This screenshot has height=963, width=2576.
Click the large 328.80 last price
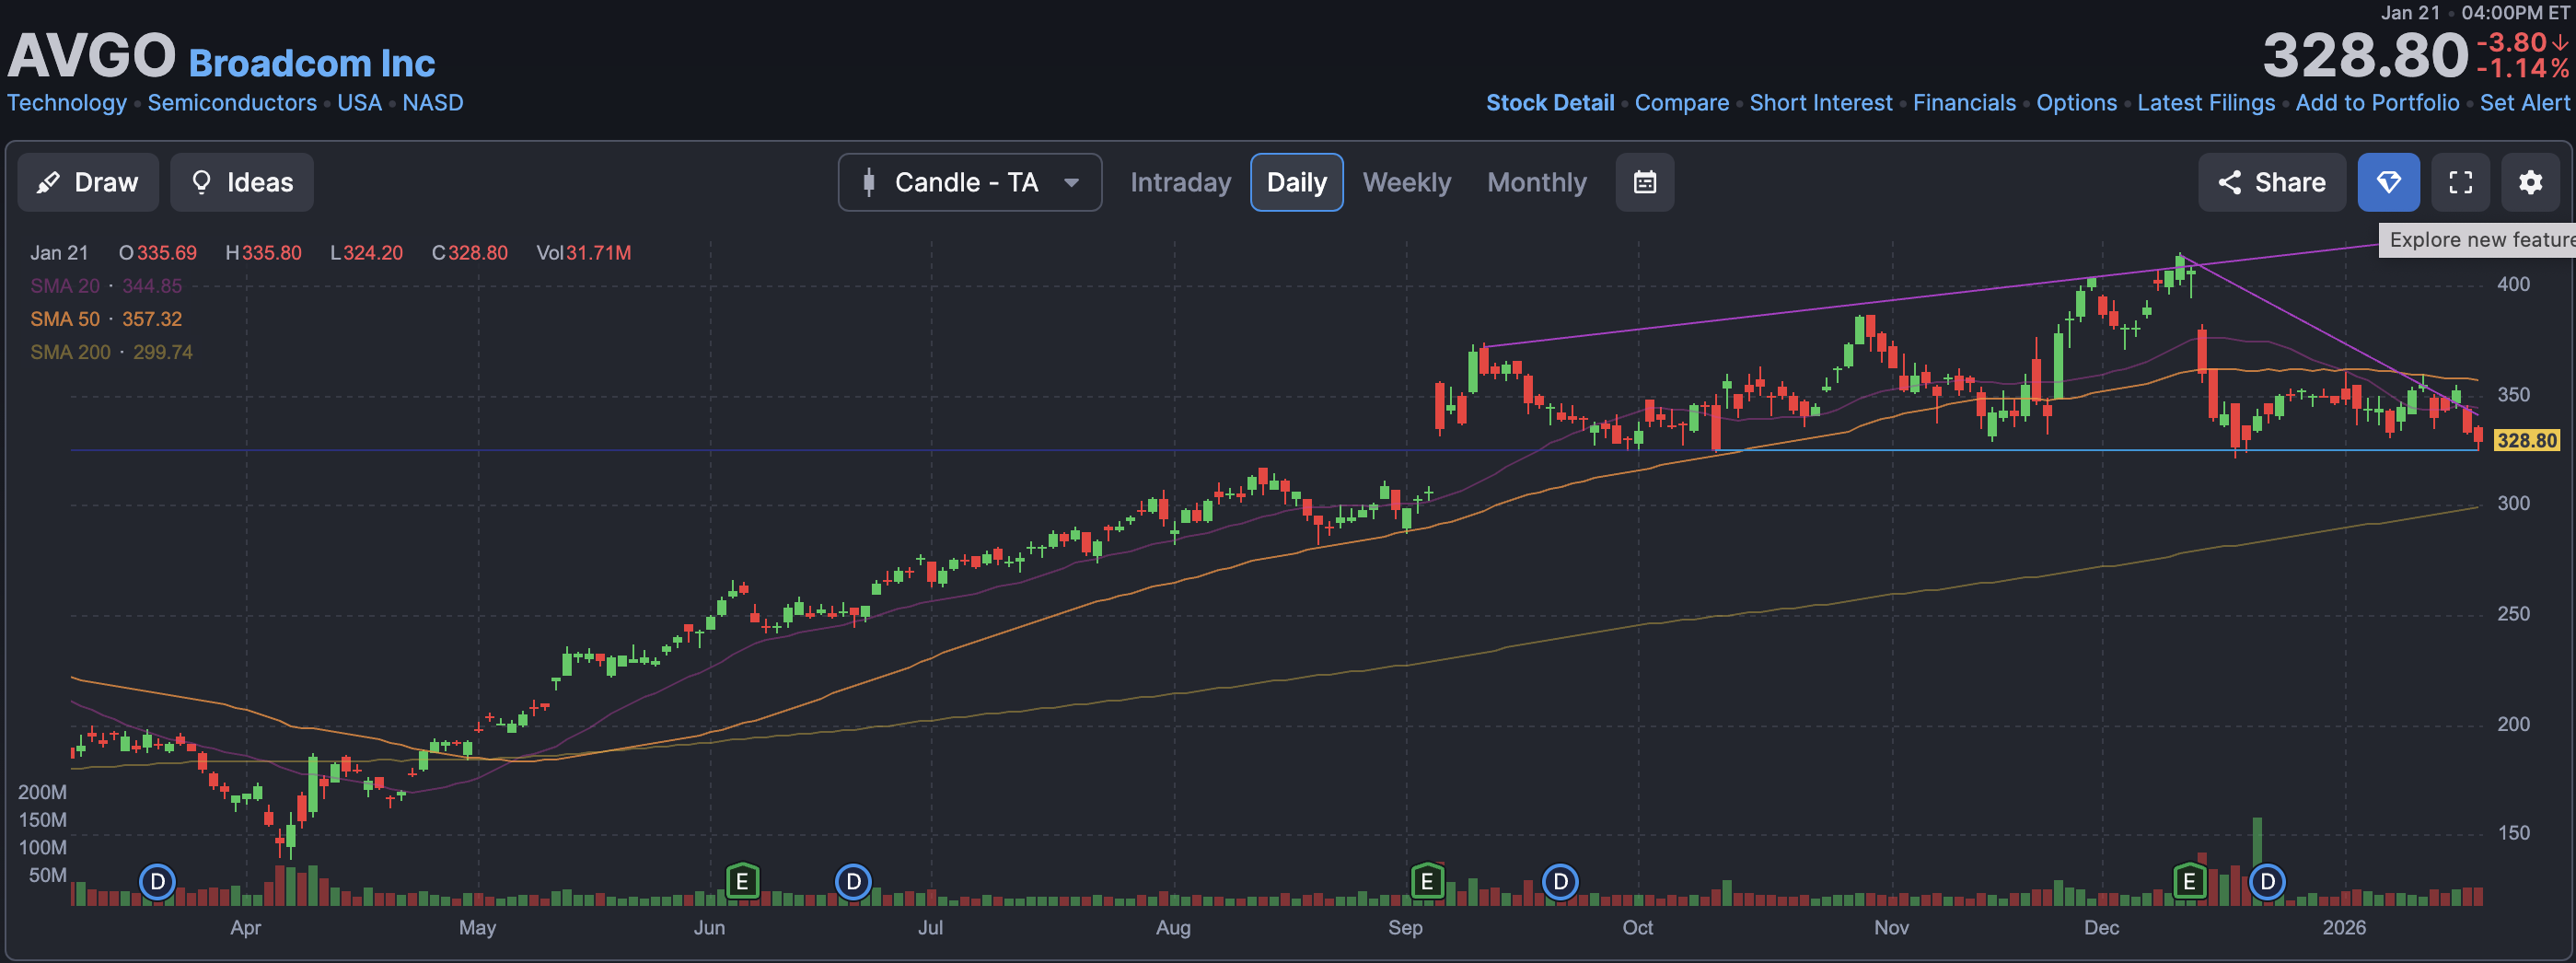tap(2366, 55)
